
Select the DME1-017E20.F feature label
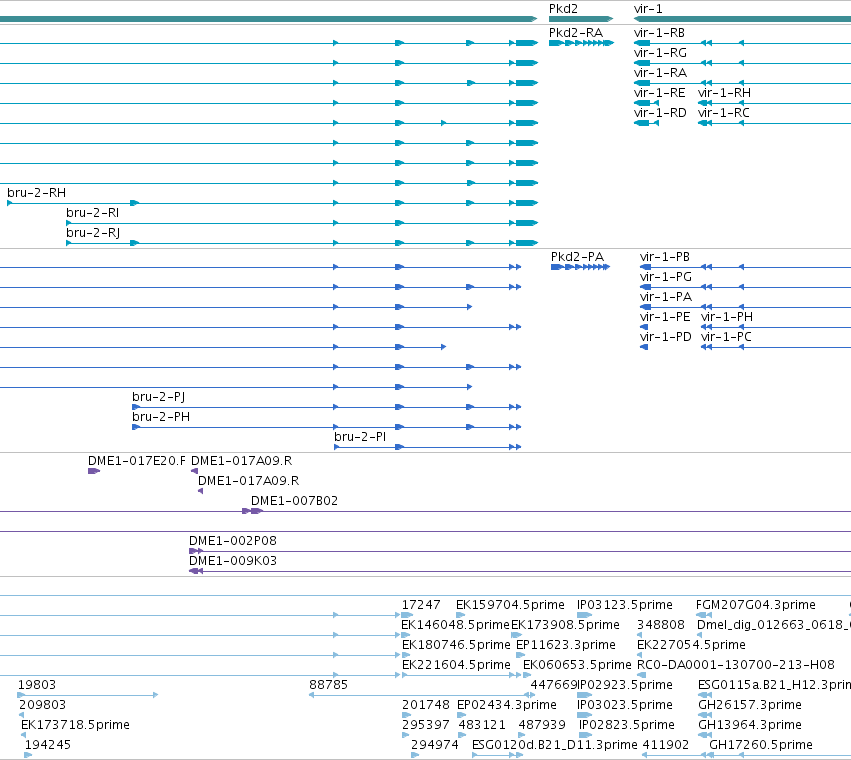[x=137, y=461]
